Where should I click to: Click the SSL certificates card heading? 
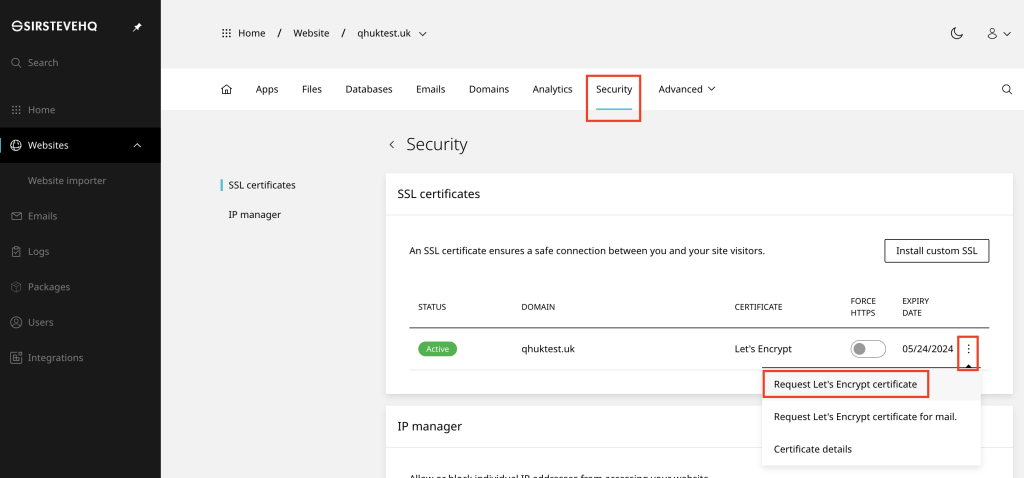pyautogui.click(x=439, y=194)
